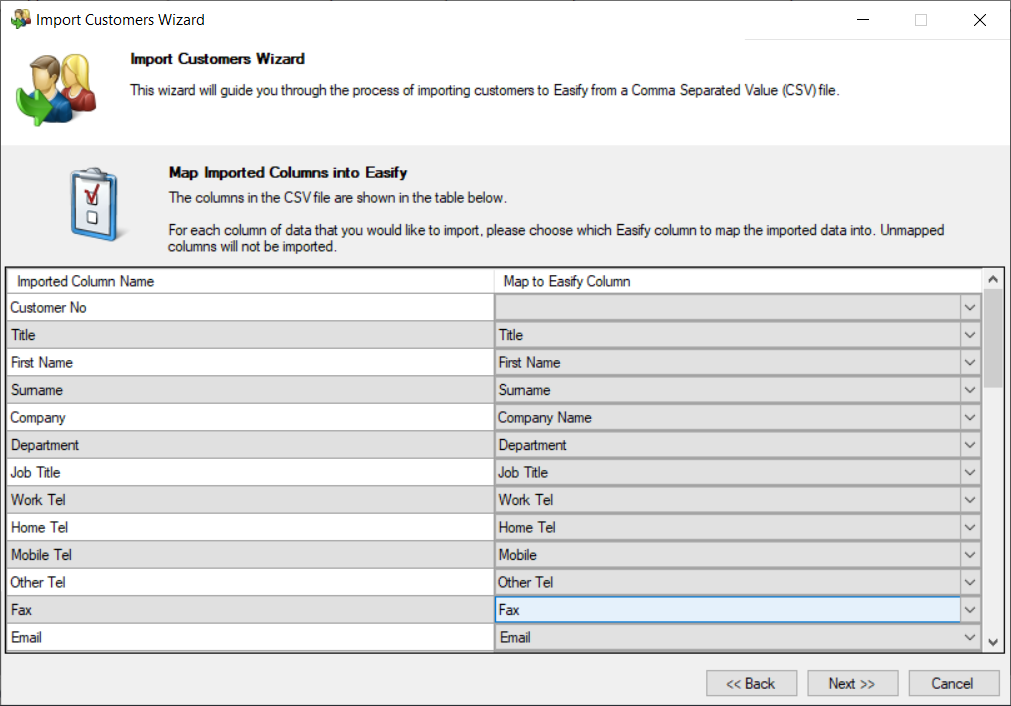Select the Job Title imported column cell
The height and width of the screenshot is (706, 1011).
click(250, 473)
